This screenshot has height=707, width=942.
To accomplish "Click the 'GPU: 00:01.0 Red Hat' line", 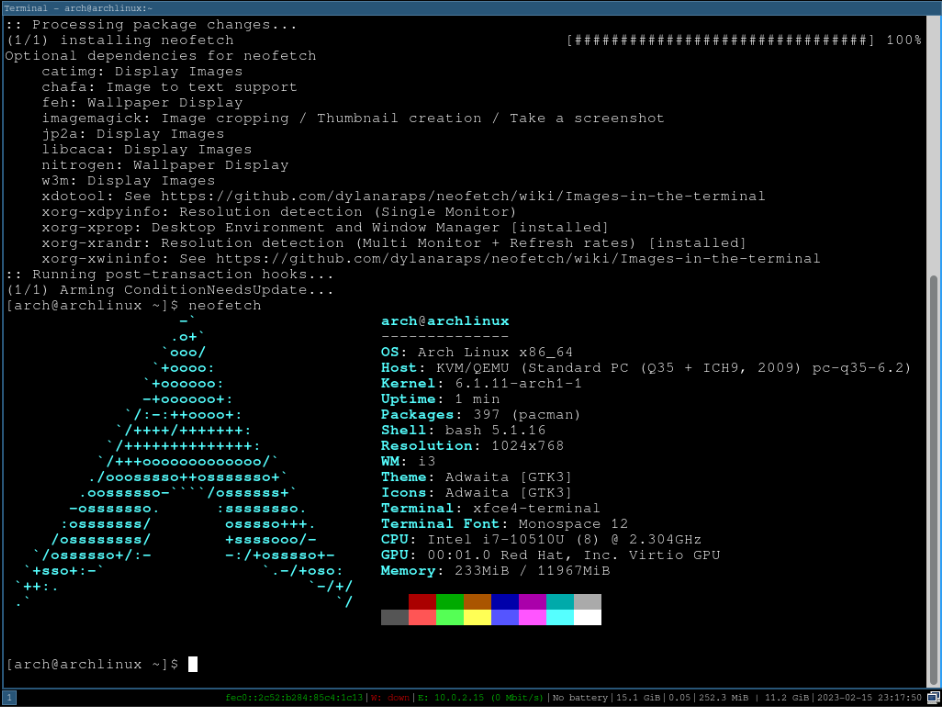I will [550, 556].
